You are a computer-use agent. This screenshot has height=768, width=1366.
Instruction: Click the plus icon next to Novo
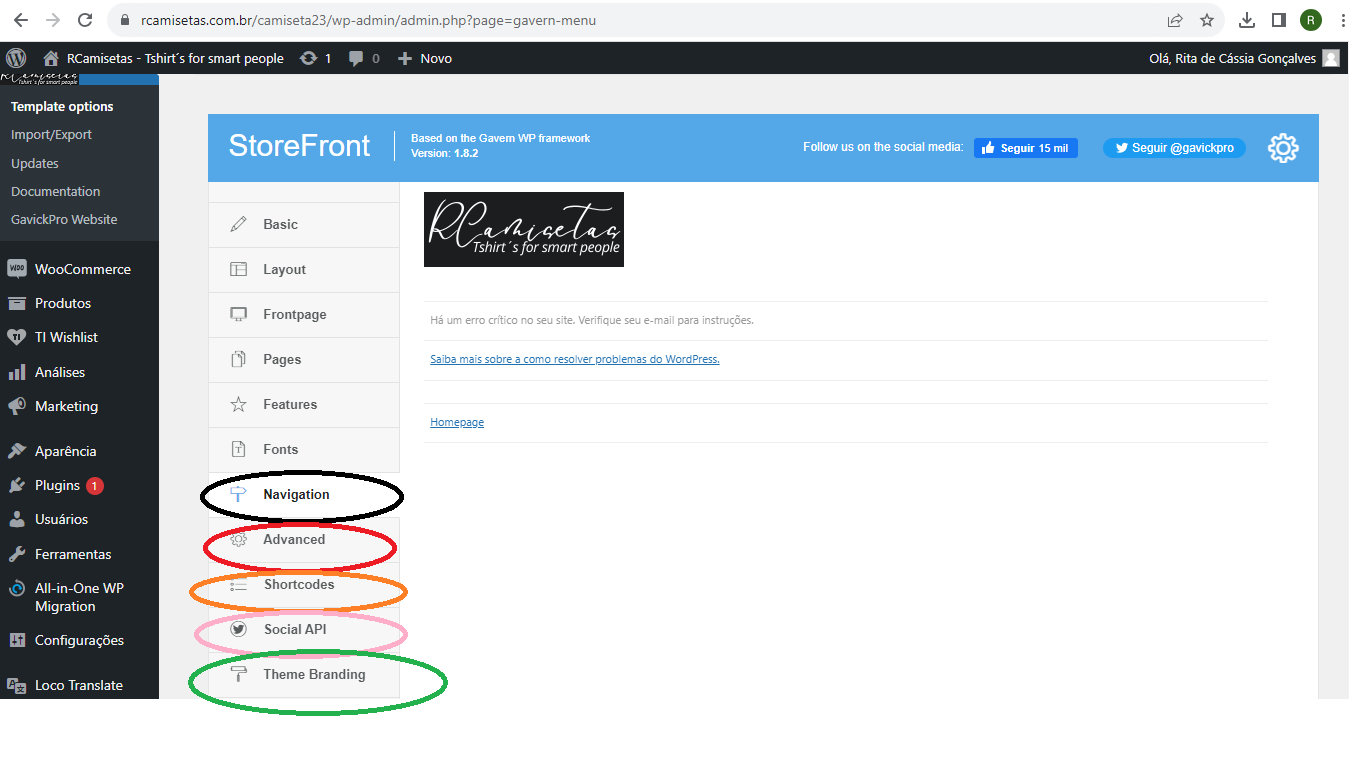[x=405, y=58]
